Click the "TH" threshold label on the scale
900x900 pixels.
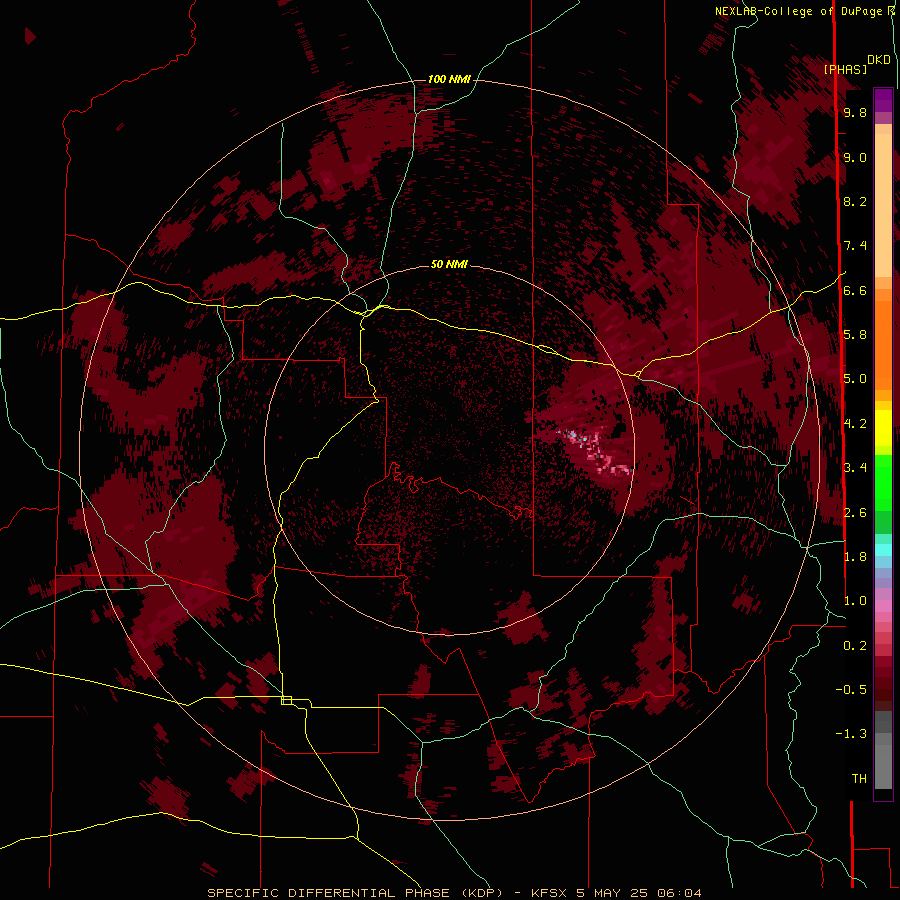[x=859, y=779]
